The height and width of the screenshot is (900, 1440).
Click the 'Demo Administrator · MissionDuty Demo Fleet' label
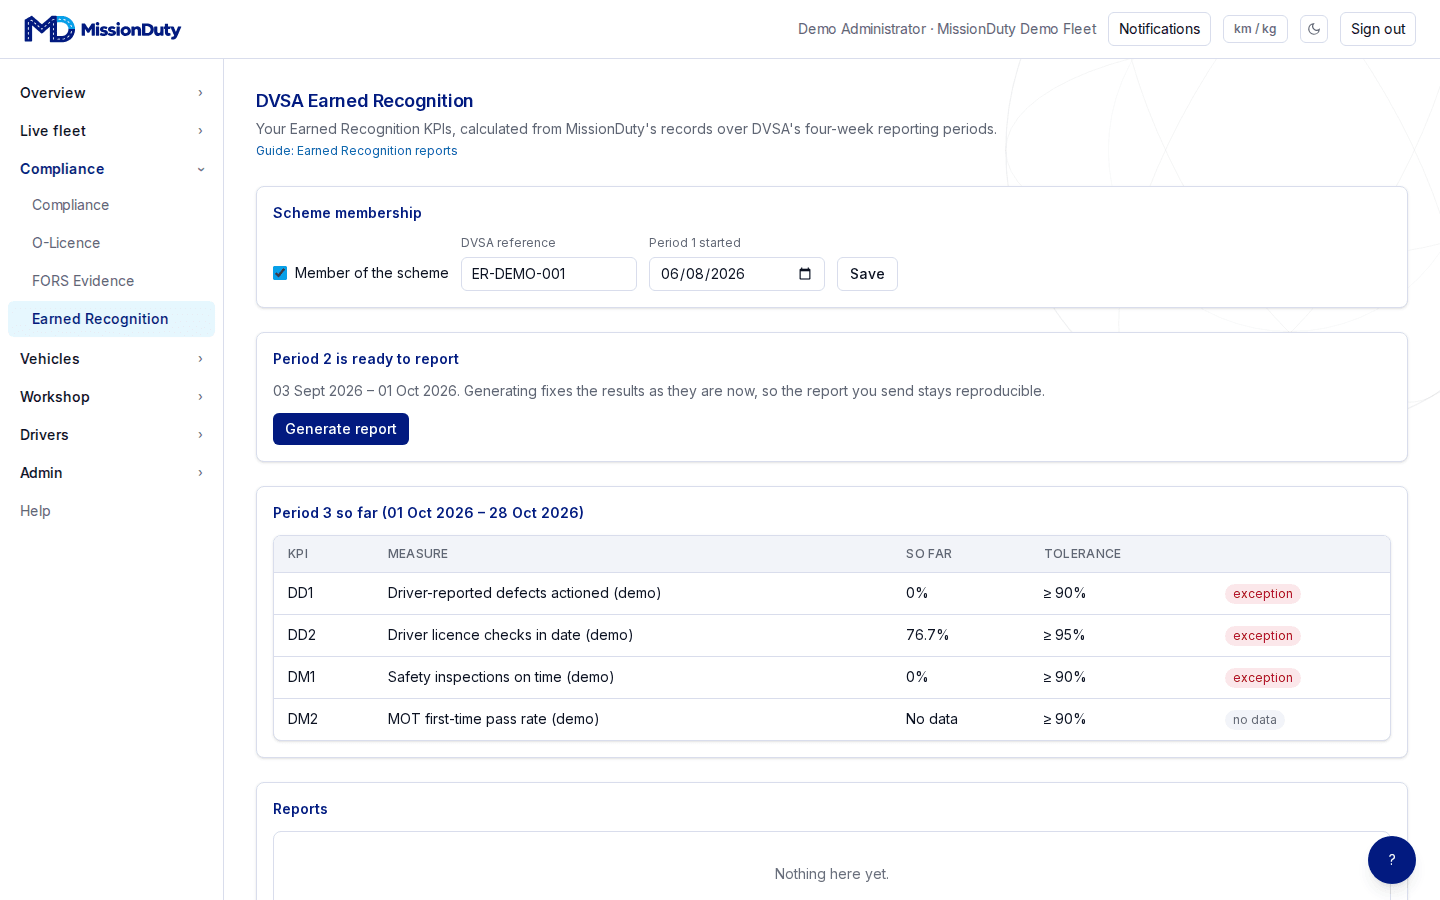click(947, 29)
